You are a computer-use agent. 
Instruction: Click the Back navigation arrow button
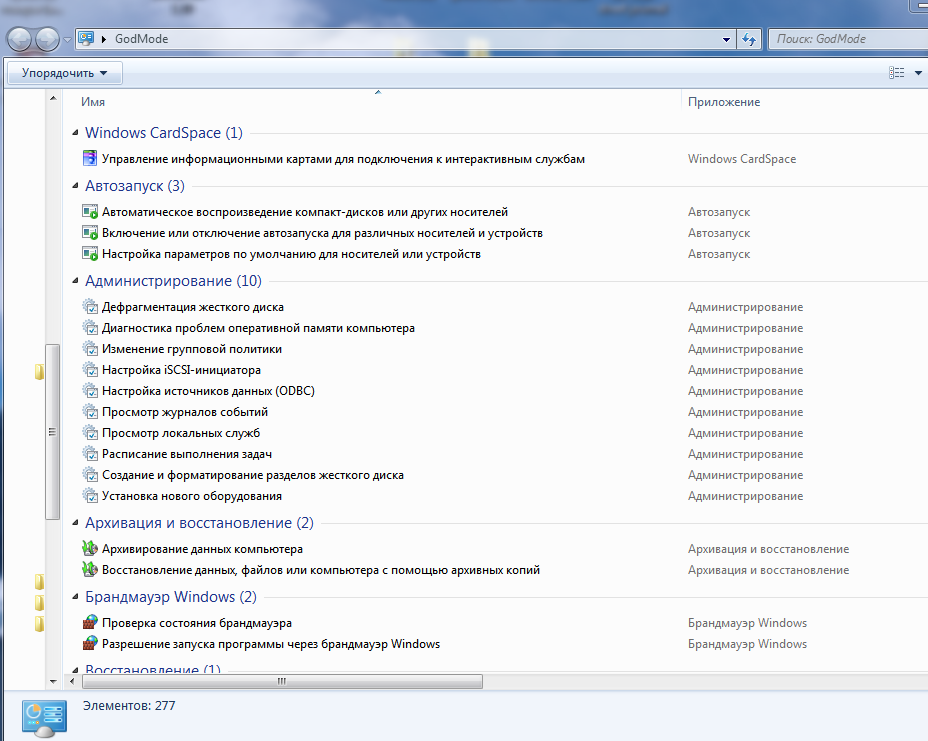pos(20,40)
